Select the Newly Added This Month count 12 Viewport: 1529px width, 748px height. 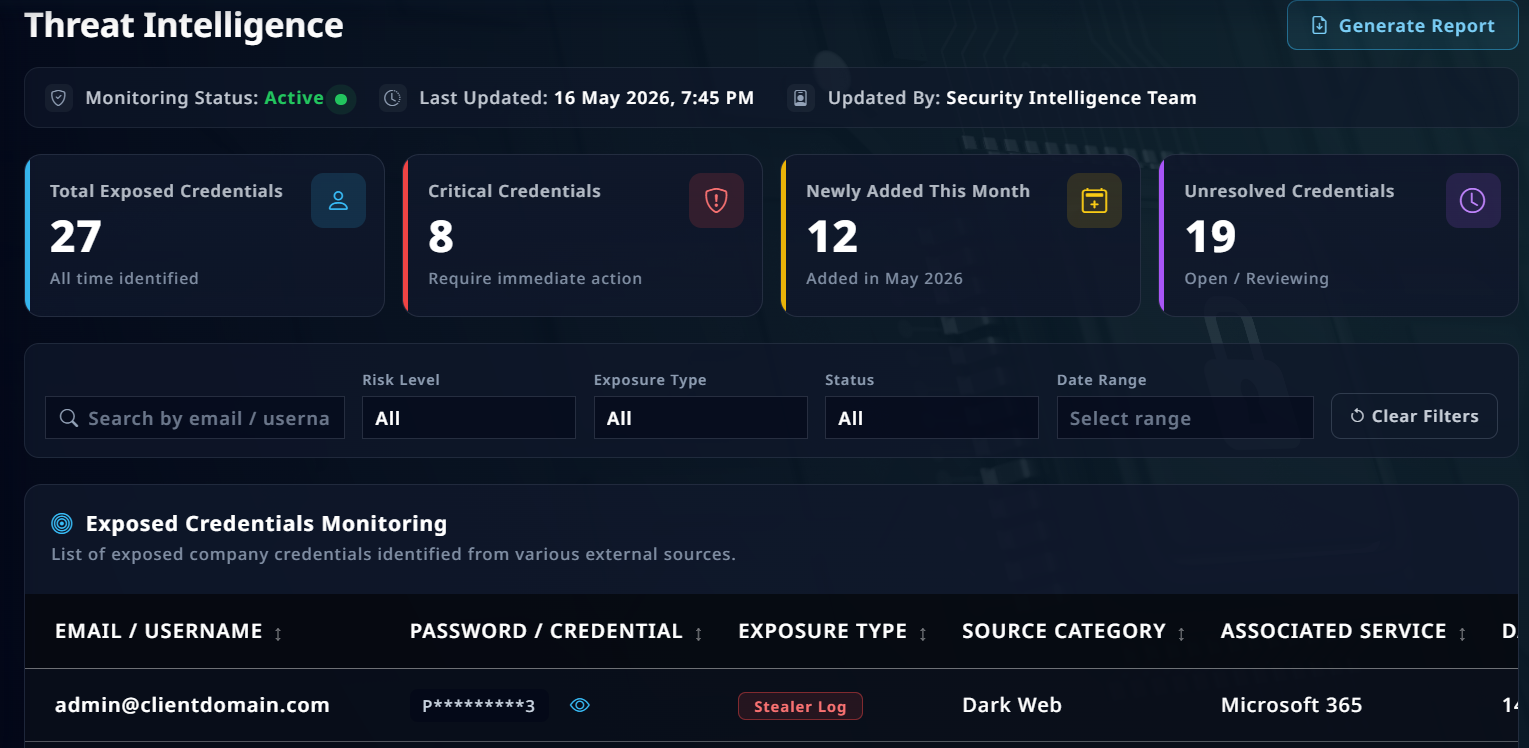(x=832, y=237)
